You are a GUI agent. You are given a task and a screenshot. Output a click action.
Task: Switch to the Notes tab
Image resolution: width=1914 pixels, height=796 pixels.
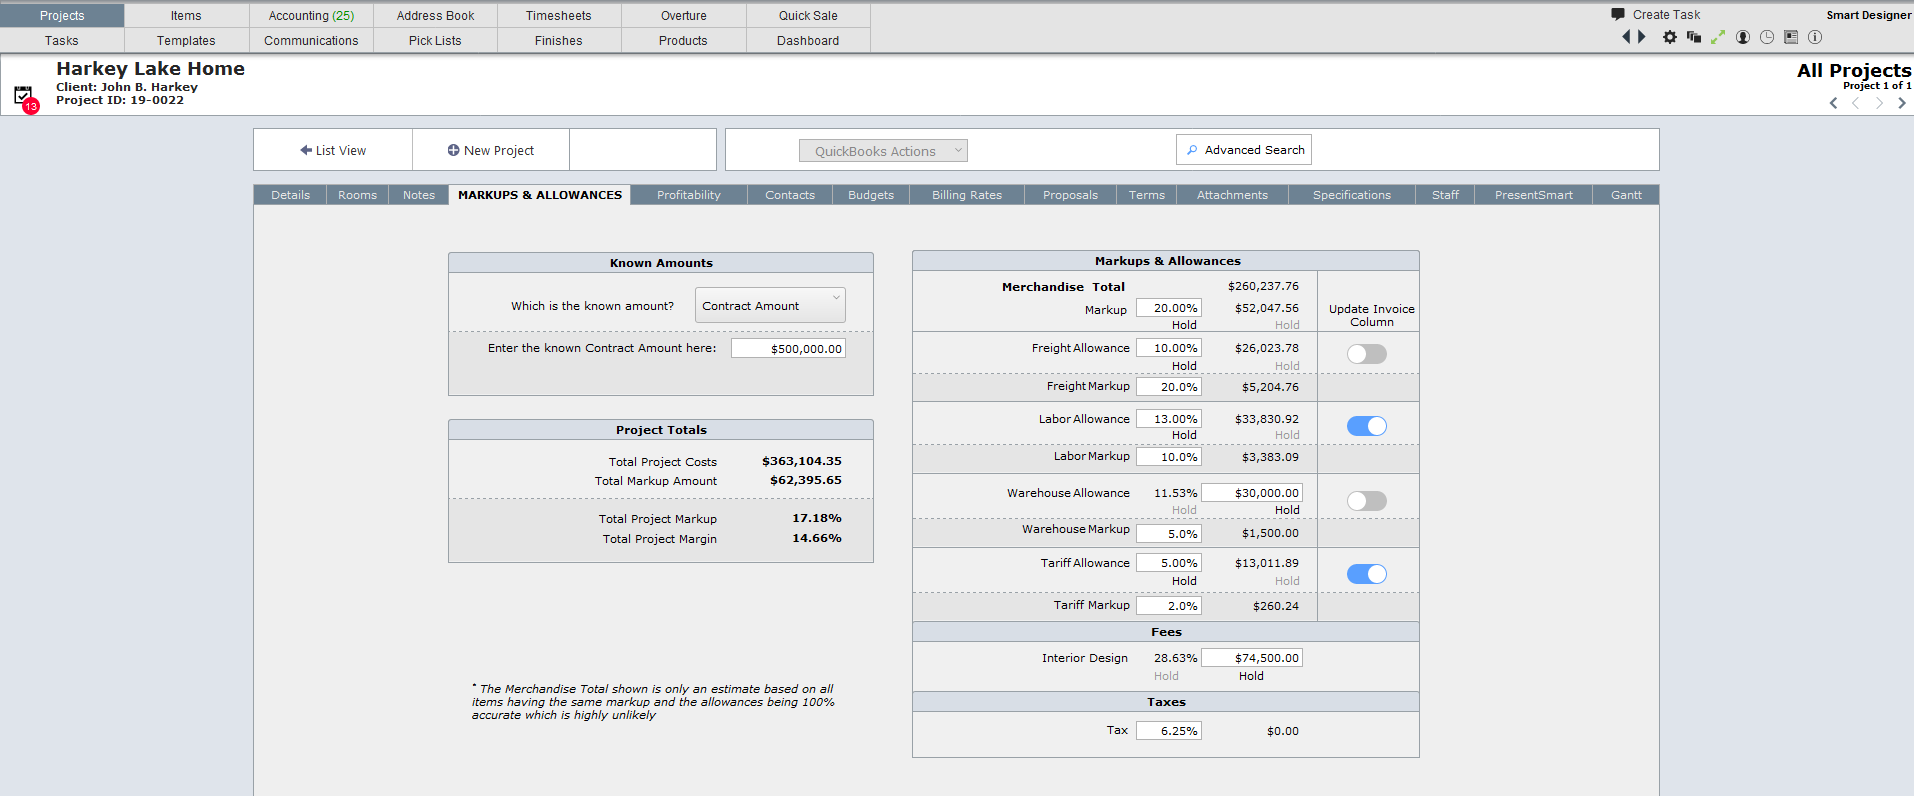coord(419,195)
